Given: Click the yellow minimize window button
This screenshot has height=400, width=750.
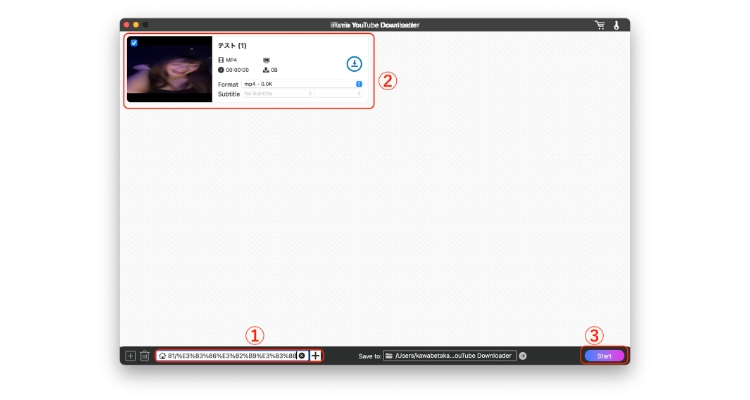Looking at the screenshot, I should pos(136,25).
